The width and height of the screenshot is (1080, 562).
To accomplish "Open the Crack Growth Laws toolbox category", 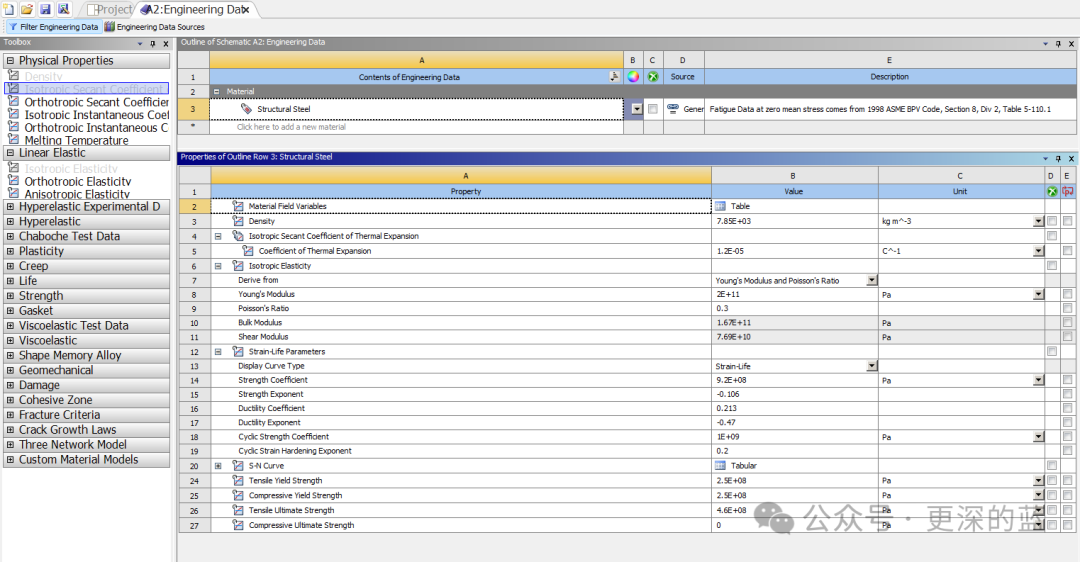I will (x=87, y=430).
